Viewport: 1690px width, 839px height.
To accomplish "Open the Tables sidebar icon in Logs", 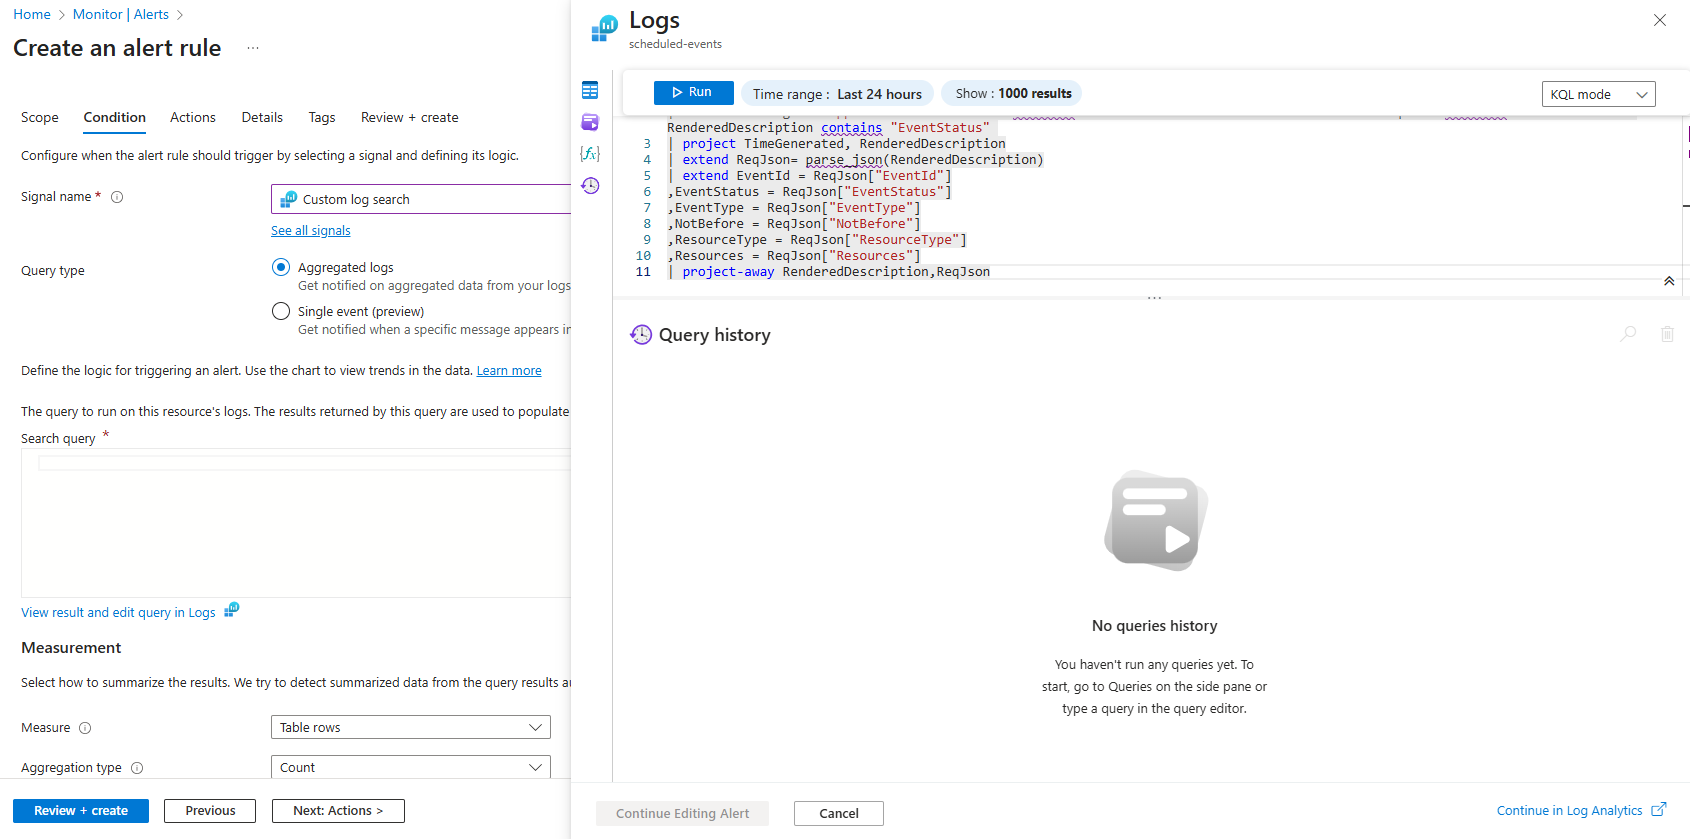I will (590, 91).
